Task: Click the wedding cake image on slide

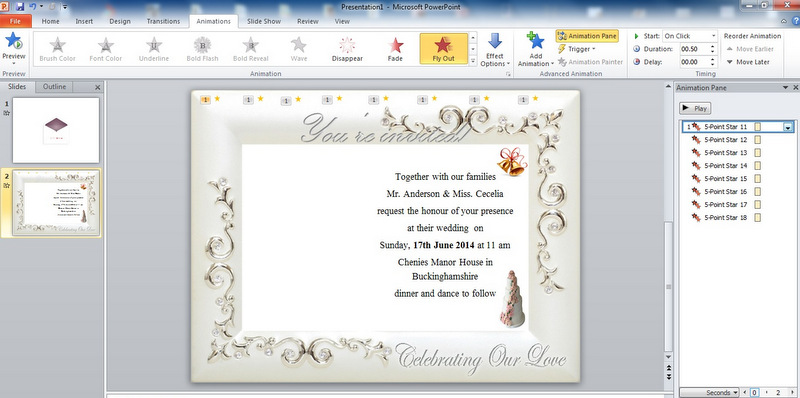Action: click(512, 299)
